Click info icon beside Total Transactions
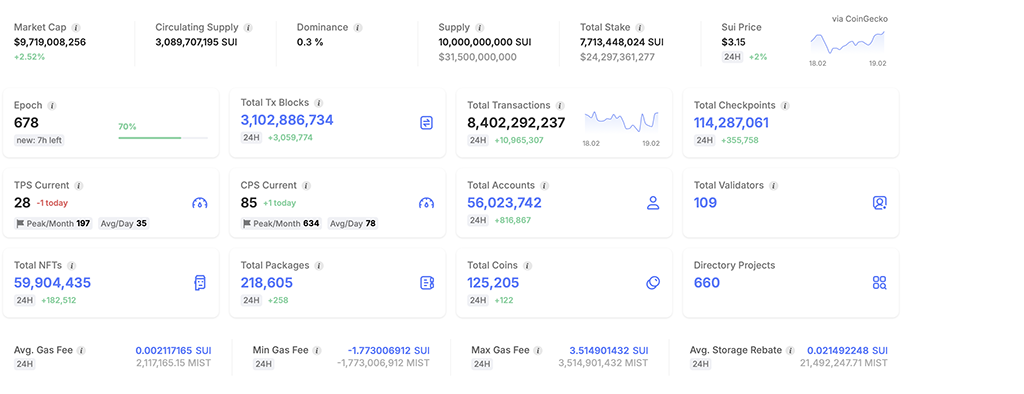Screen dimensions: 1024x394 pyautogui.click(x=560, y=105)
